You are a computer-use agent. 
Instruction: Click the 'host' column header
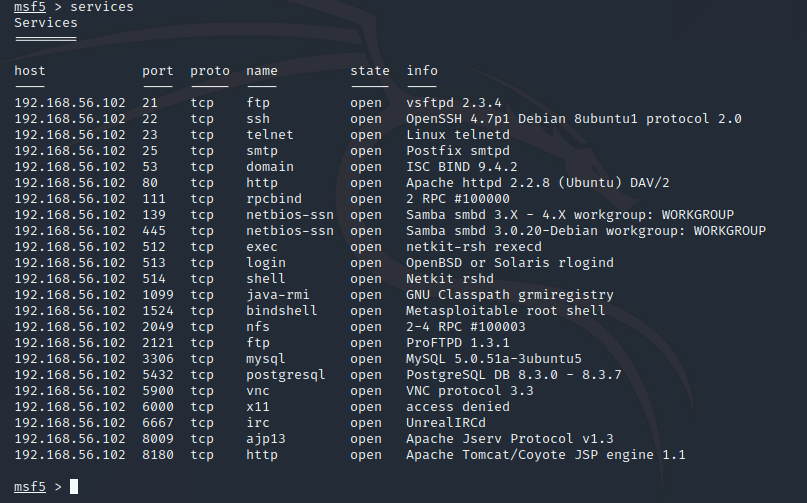point(29,71)
